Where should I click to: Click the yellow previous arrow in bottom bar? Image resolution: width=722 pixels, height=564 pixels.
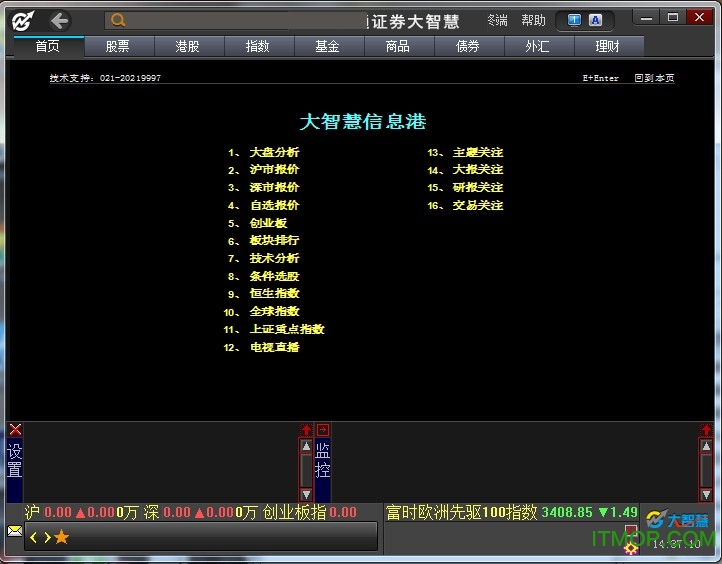click(x=34, y=537)
